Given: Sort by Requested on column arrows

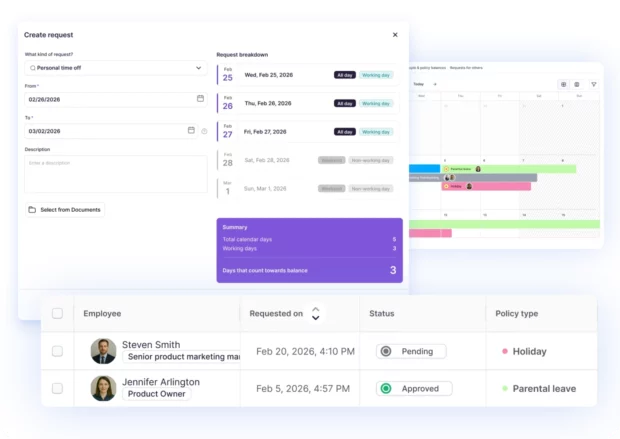Looking at the screenshot, I should tap(316, 313).
